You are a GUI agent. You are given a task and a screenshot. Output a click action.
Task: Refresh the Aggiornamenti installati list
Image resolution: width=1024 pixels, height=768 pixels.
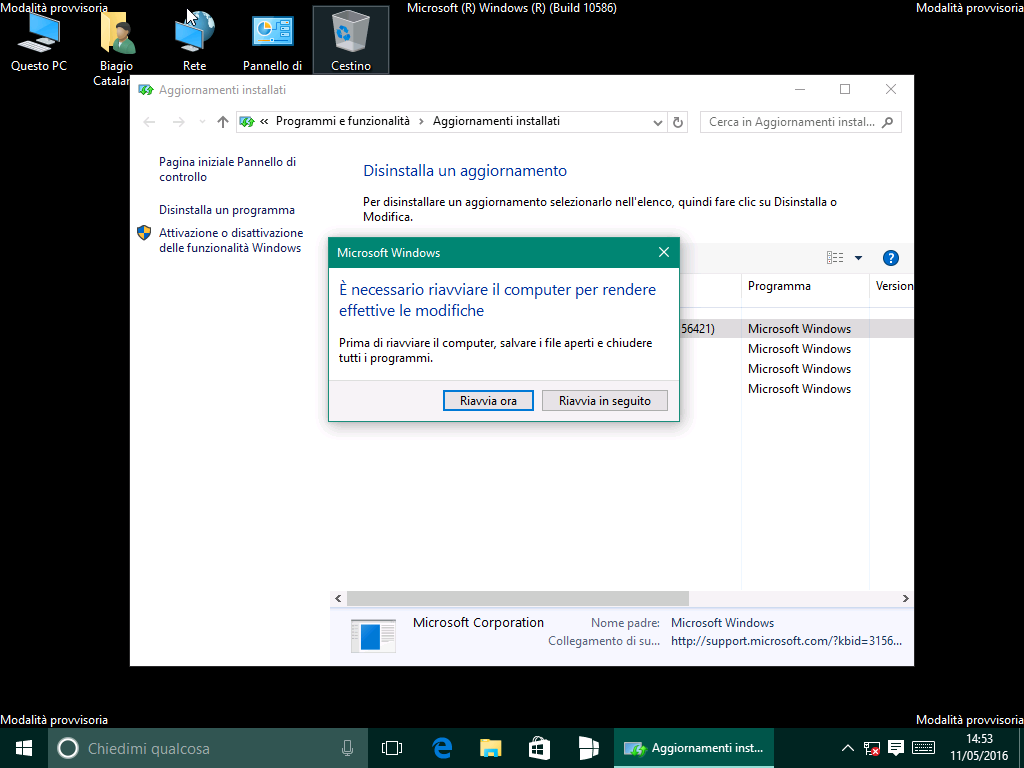point(678,122)
